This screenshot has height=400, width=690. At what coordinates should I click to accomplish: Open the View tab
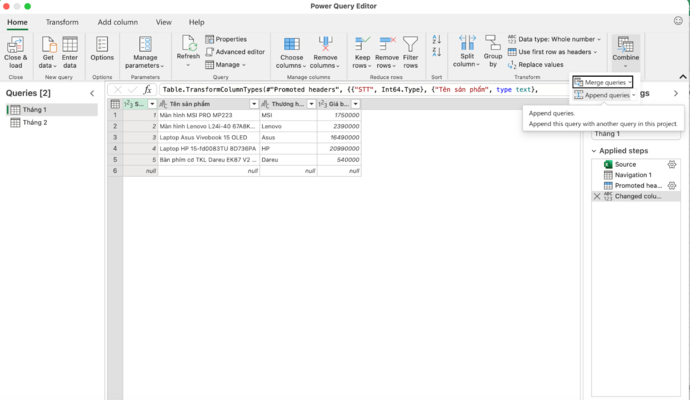click(163, 22)
